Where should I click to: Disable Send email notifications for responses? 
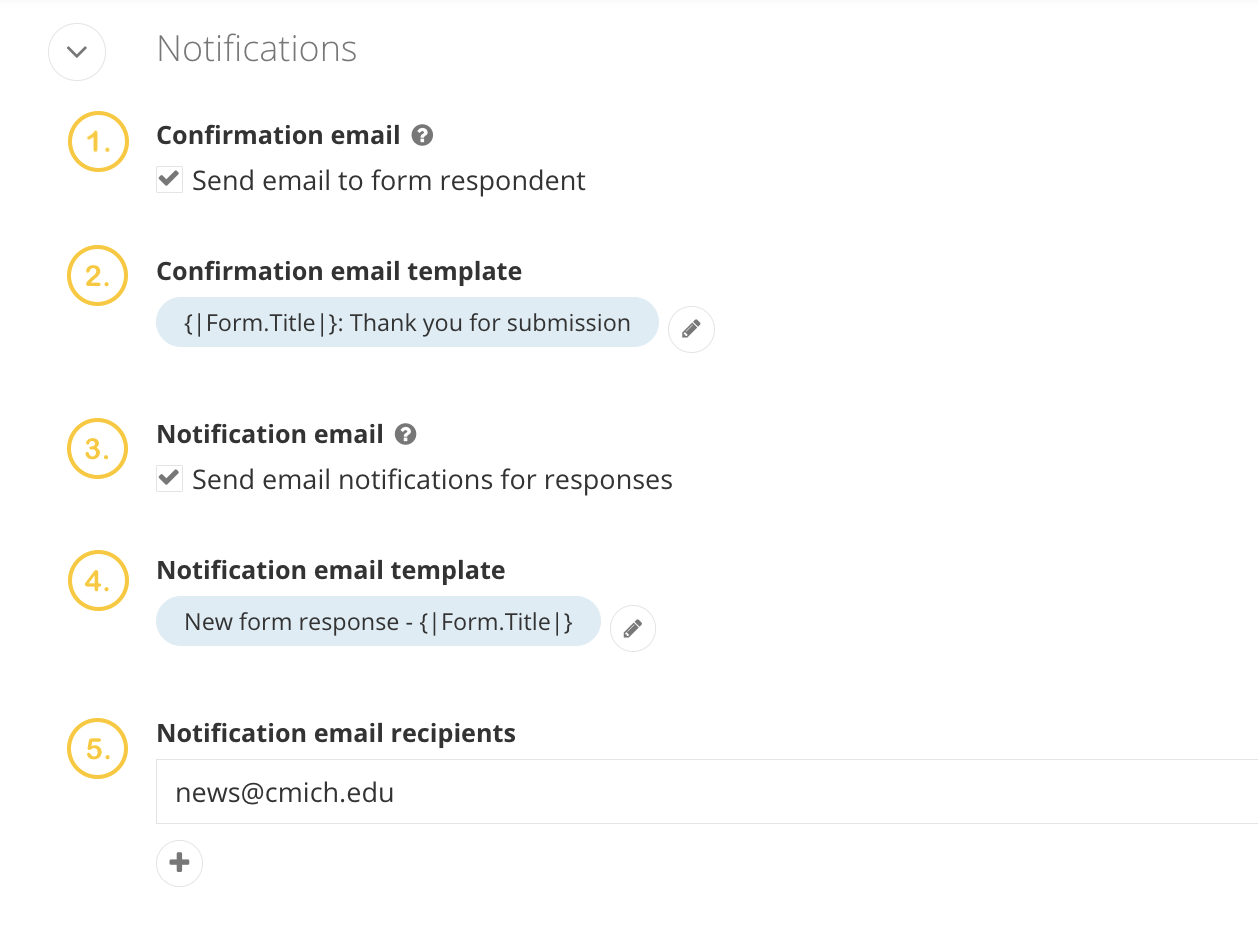coord(169,478)
